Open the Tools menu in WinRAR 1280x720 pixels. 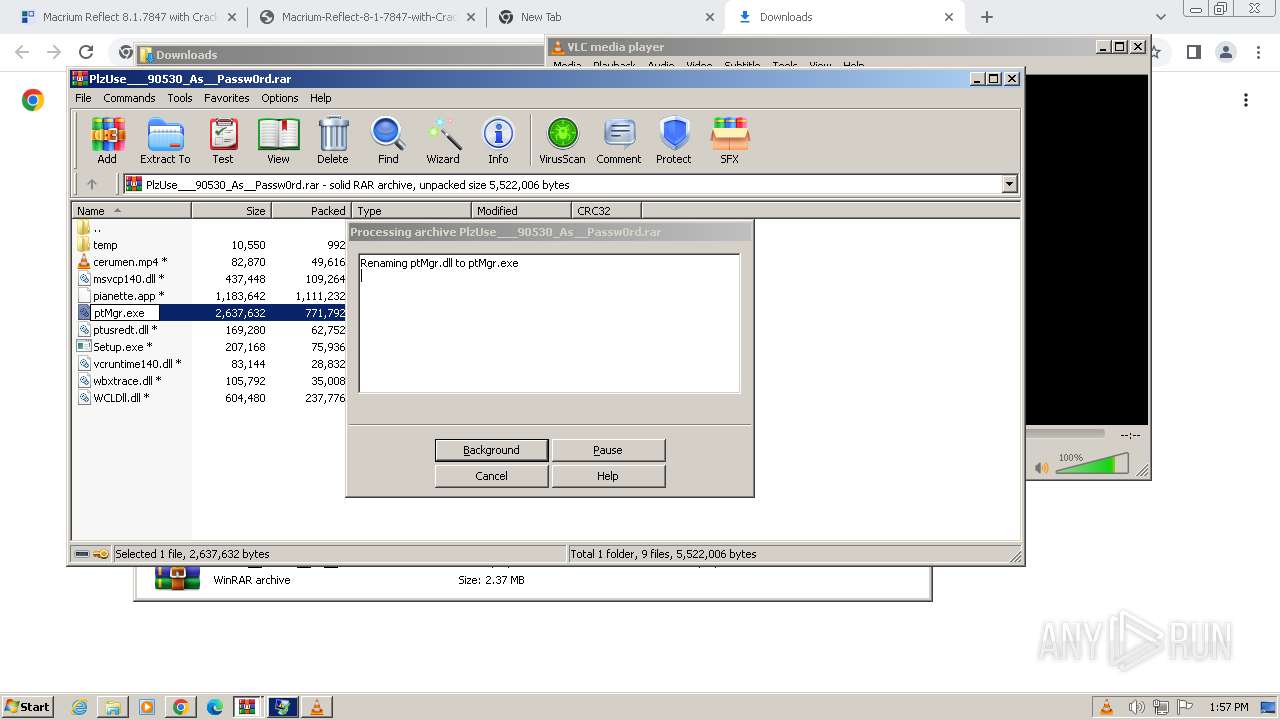click(180, 98)
